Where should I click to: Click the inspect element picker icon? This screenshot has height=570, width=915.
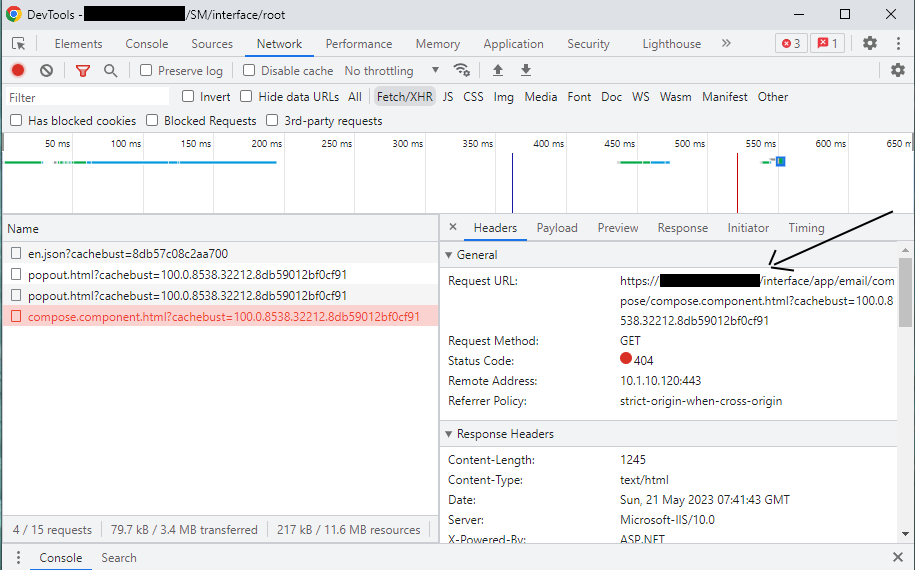[x=18, y=44]
